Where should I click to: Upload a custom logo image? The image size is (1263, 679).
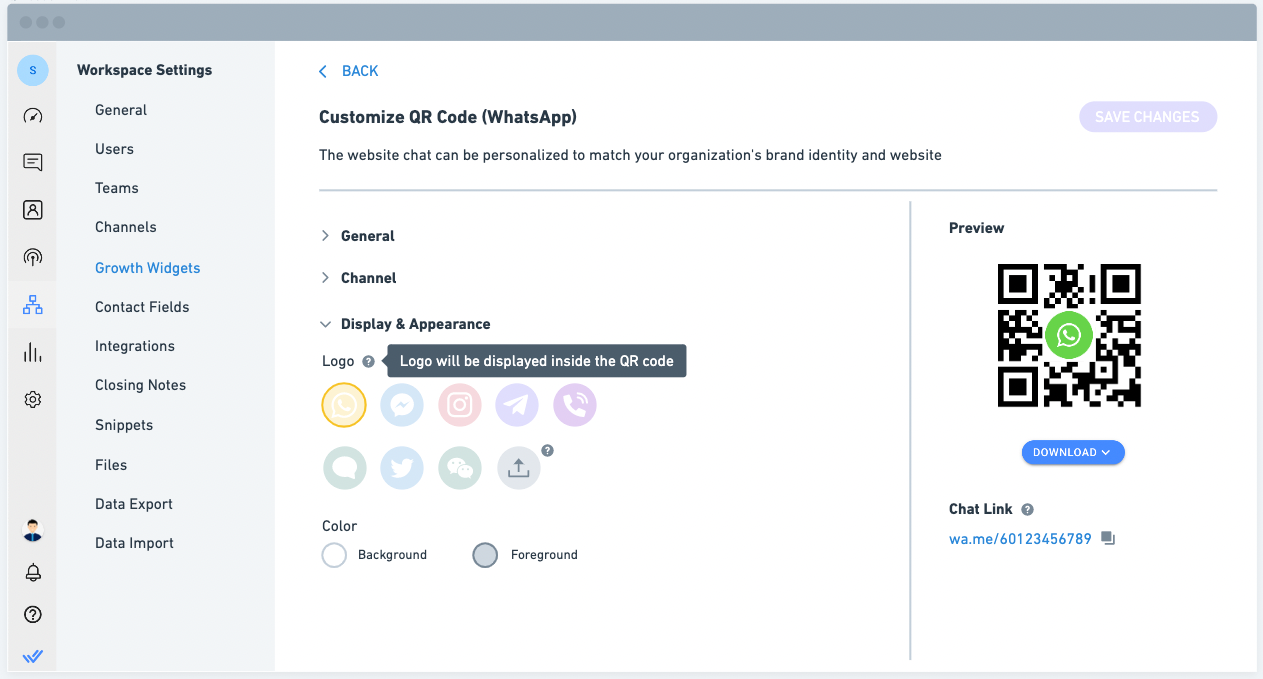[518, 468]
